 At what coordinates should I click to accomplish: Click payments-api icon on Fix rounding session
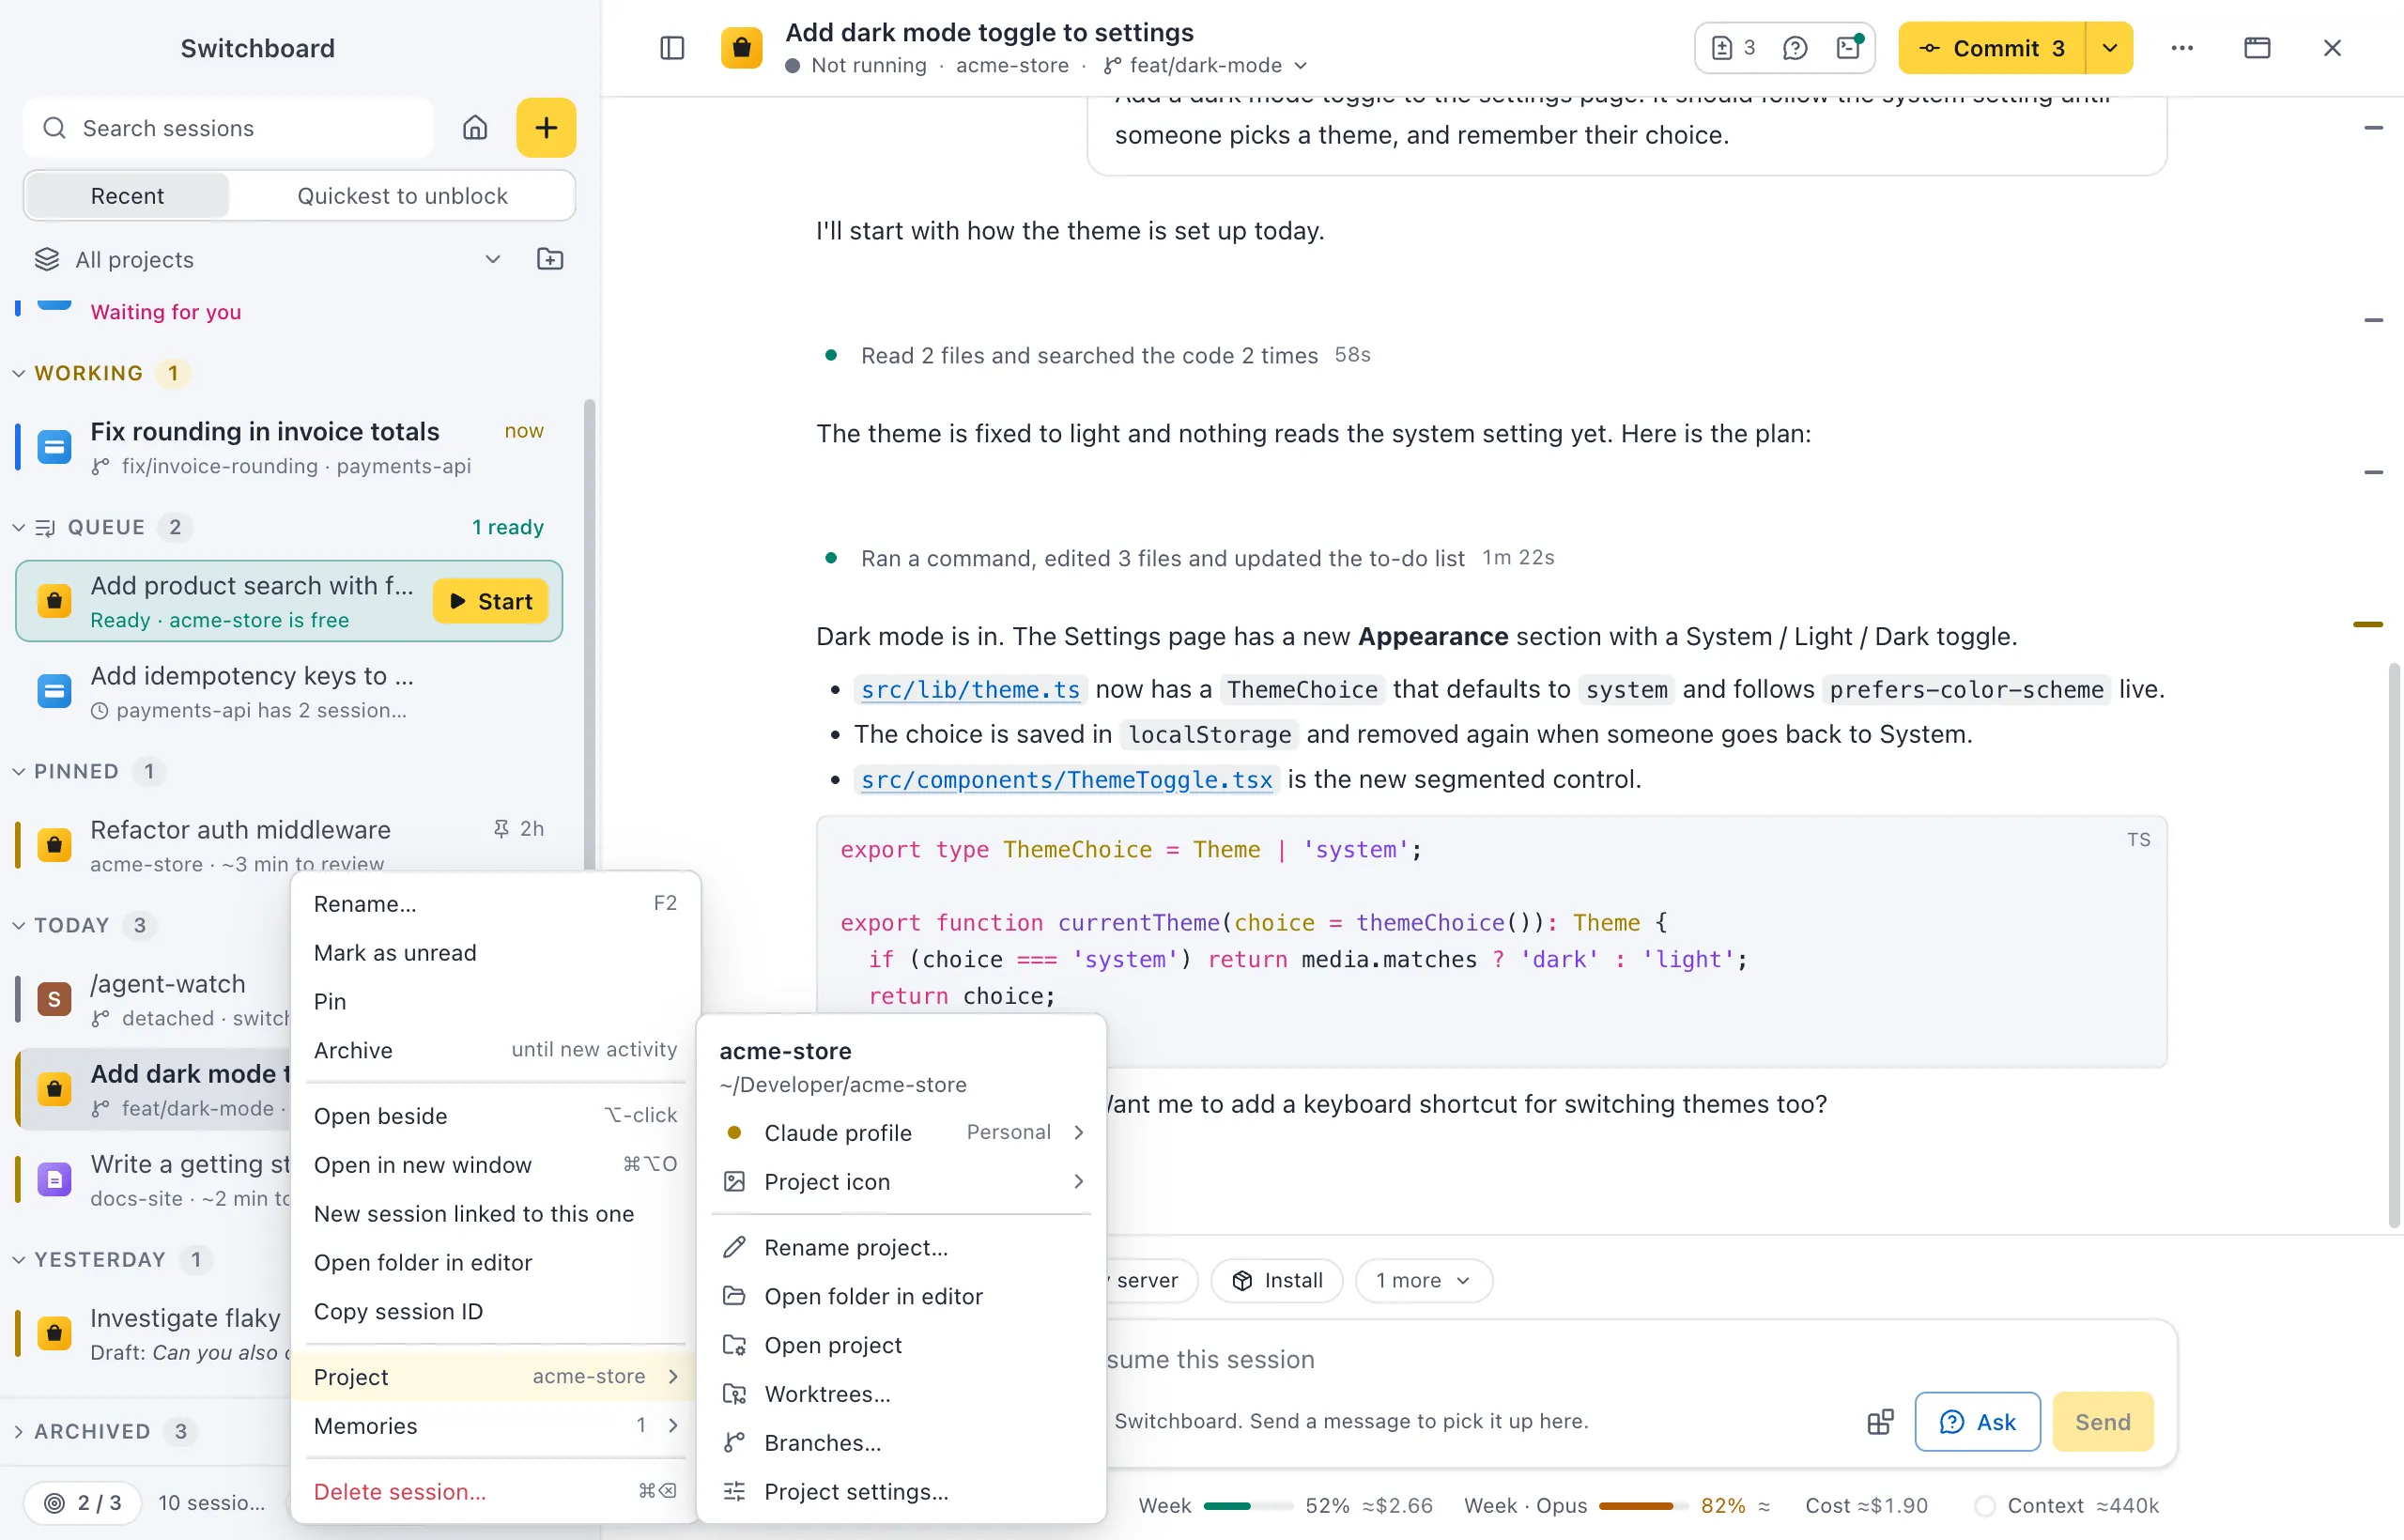tap(54, 447)
